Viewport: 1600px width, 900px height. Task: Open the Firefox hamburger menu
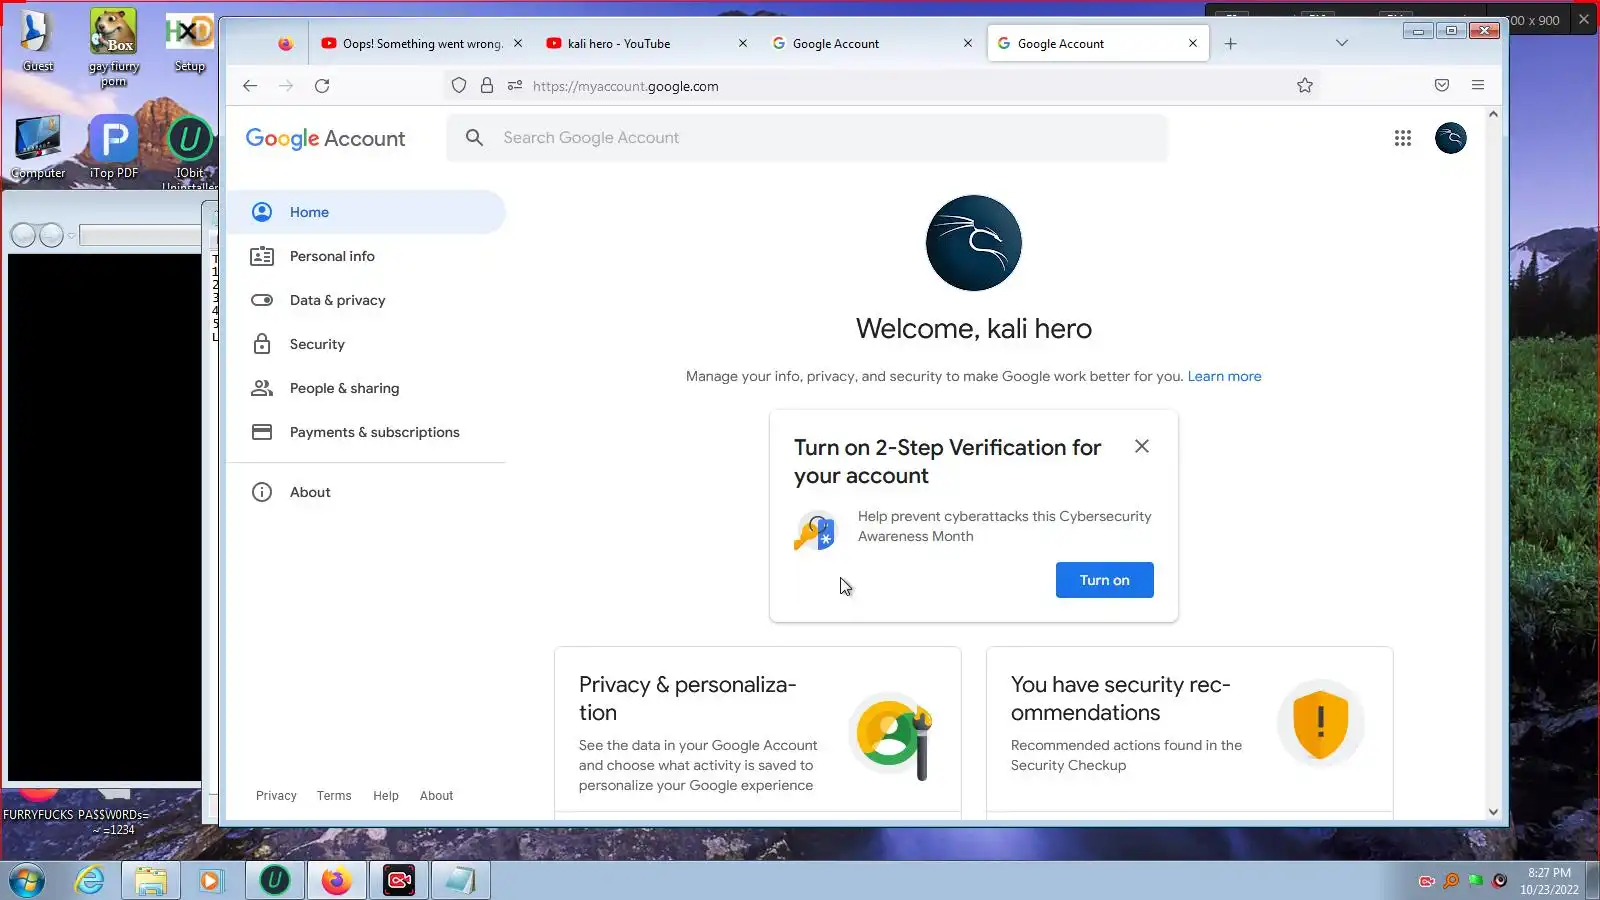pyautogui.click(x=1478, y=86)
